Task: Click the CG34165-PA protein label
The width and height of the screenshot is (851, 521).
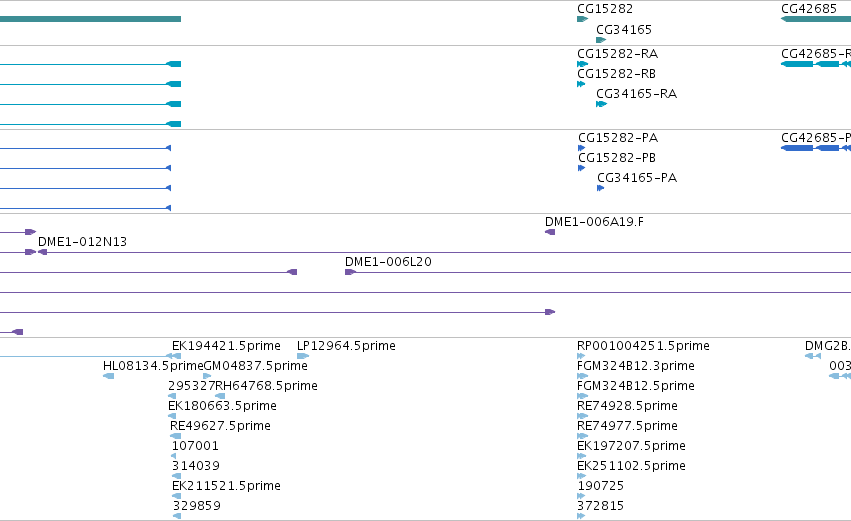Action: coord(637,178)
